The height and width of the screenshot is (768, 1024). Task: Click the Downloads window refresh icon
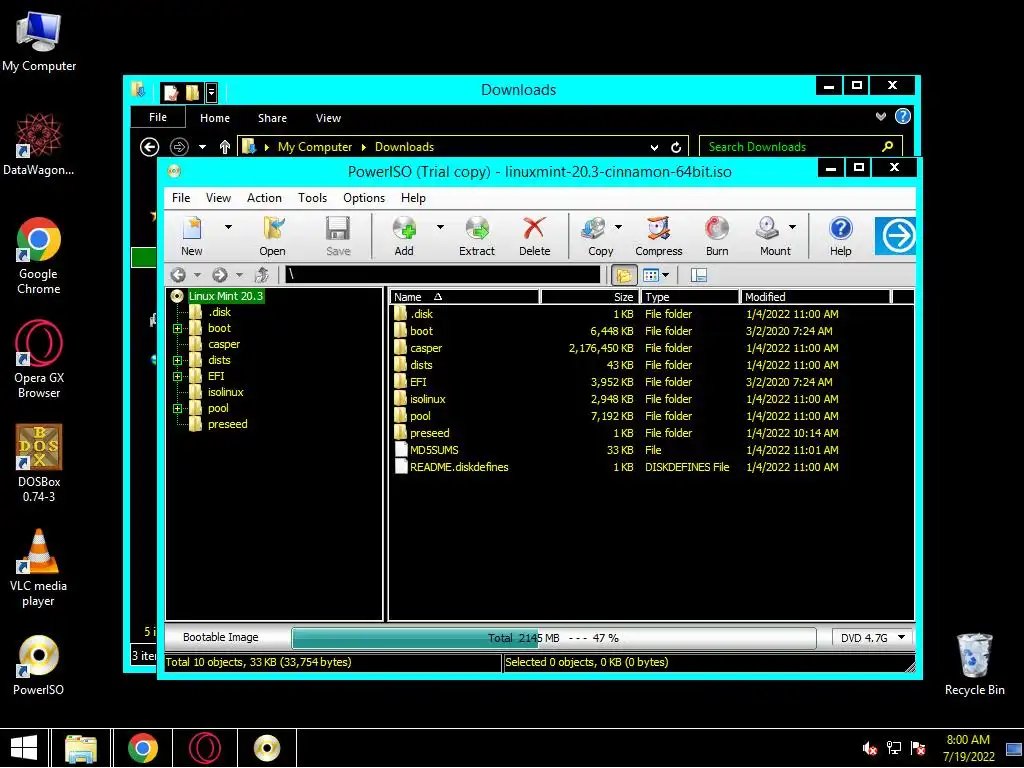pyautogui.click(x=676, y=147)
